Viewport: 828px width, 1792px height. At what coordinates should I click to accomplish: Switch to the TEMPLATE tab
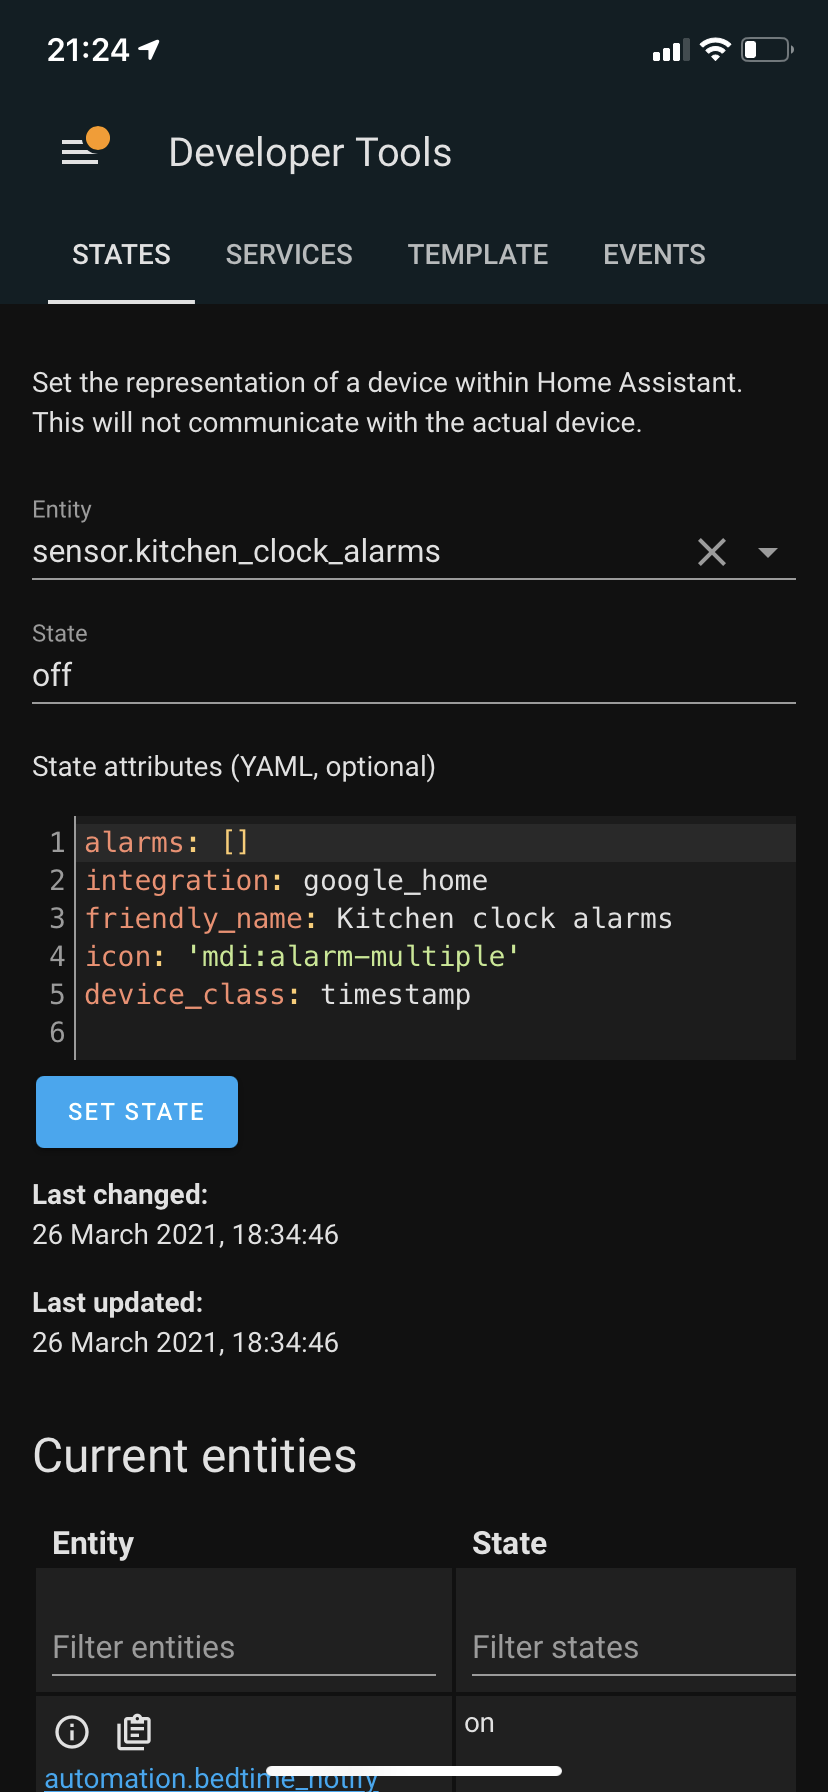click(x=478, y=254)
